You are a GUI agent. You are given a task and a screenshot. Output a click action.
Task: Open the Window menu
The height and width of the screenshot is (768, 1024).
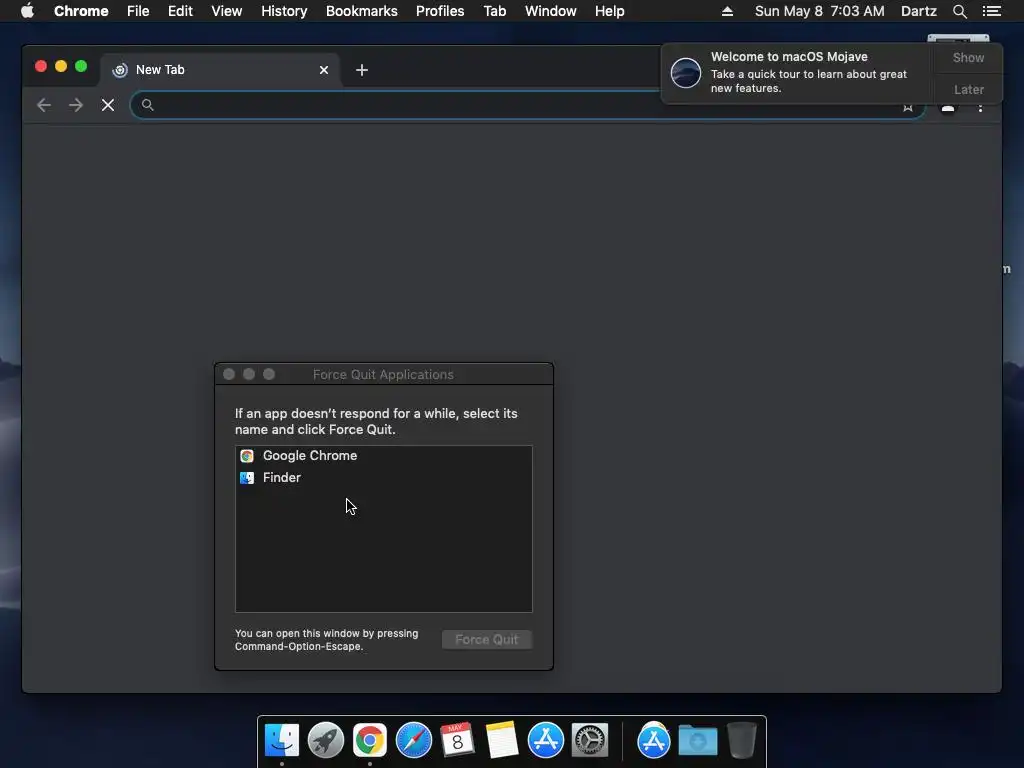click(551, 11)
